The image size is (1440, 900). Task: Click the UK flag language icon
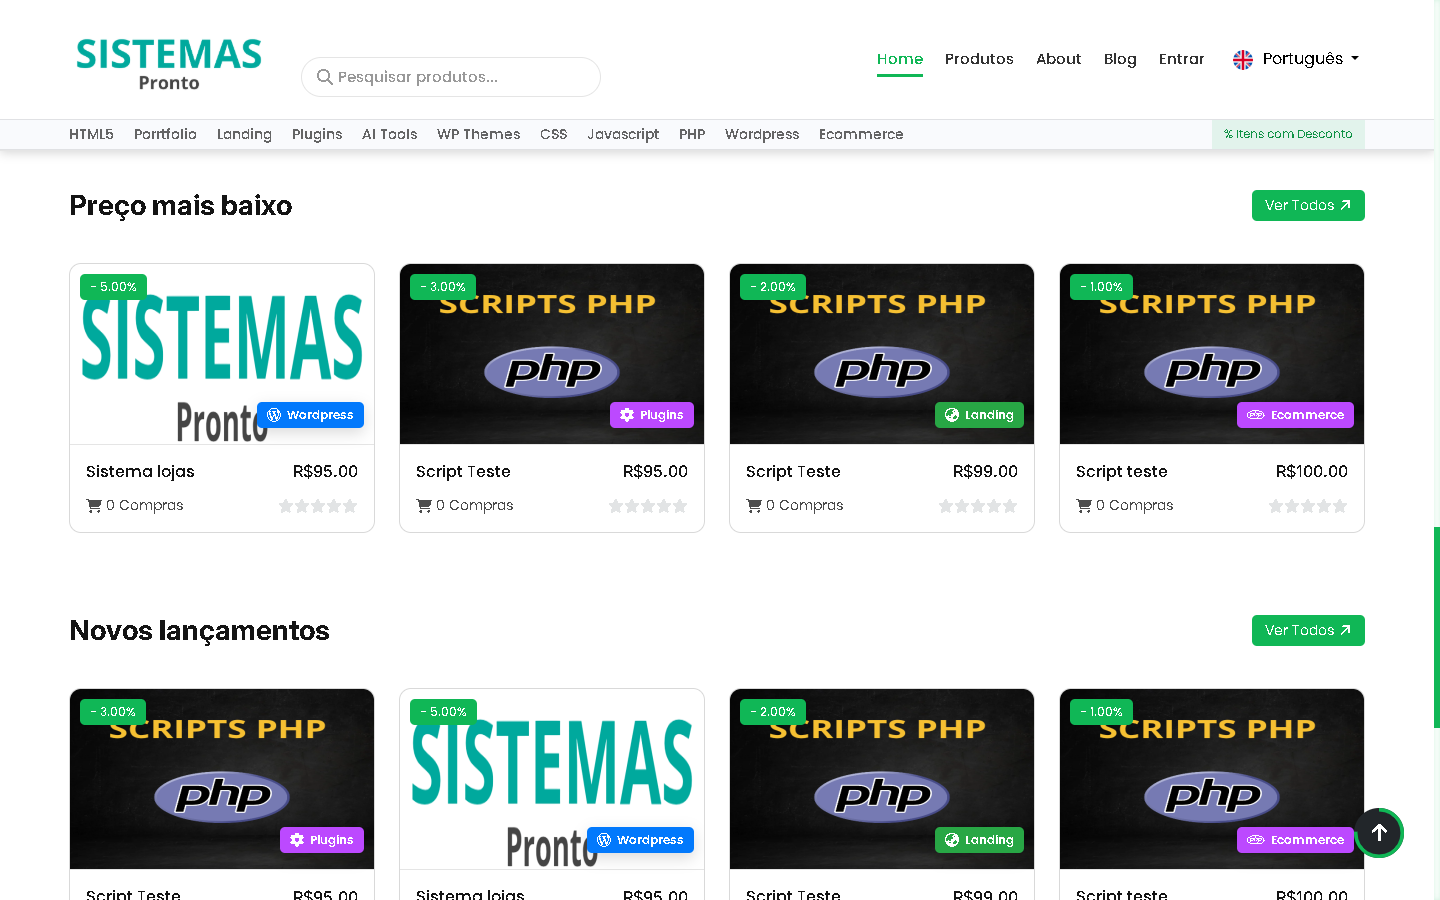[1243, 59]
